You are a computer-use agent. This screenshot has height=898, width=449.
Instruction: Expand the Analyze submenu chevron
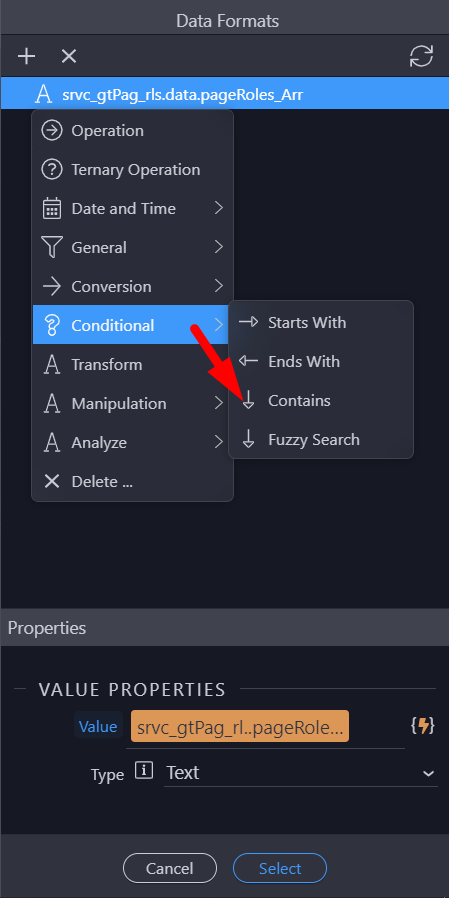[x=218, y=442]
